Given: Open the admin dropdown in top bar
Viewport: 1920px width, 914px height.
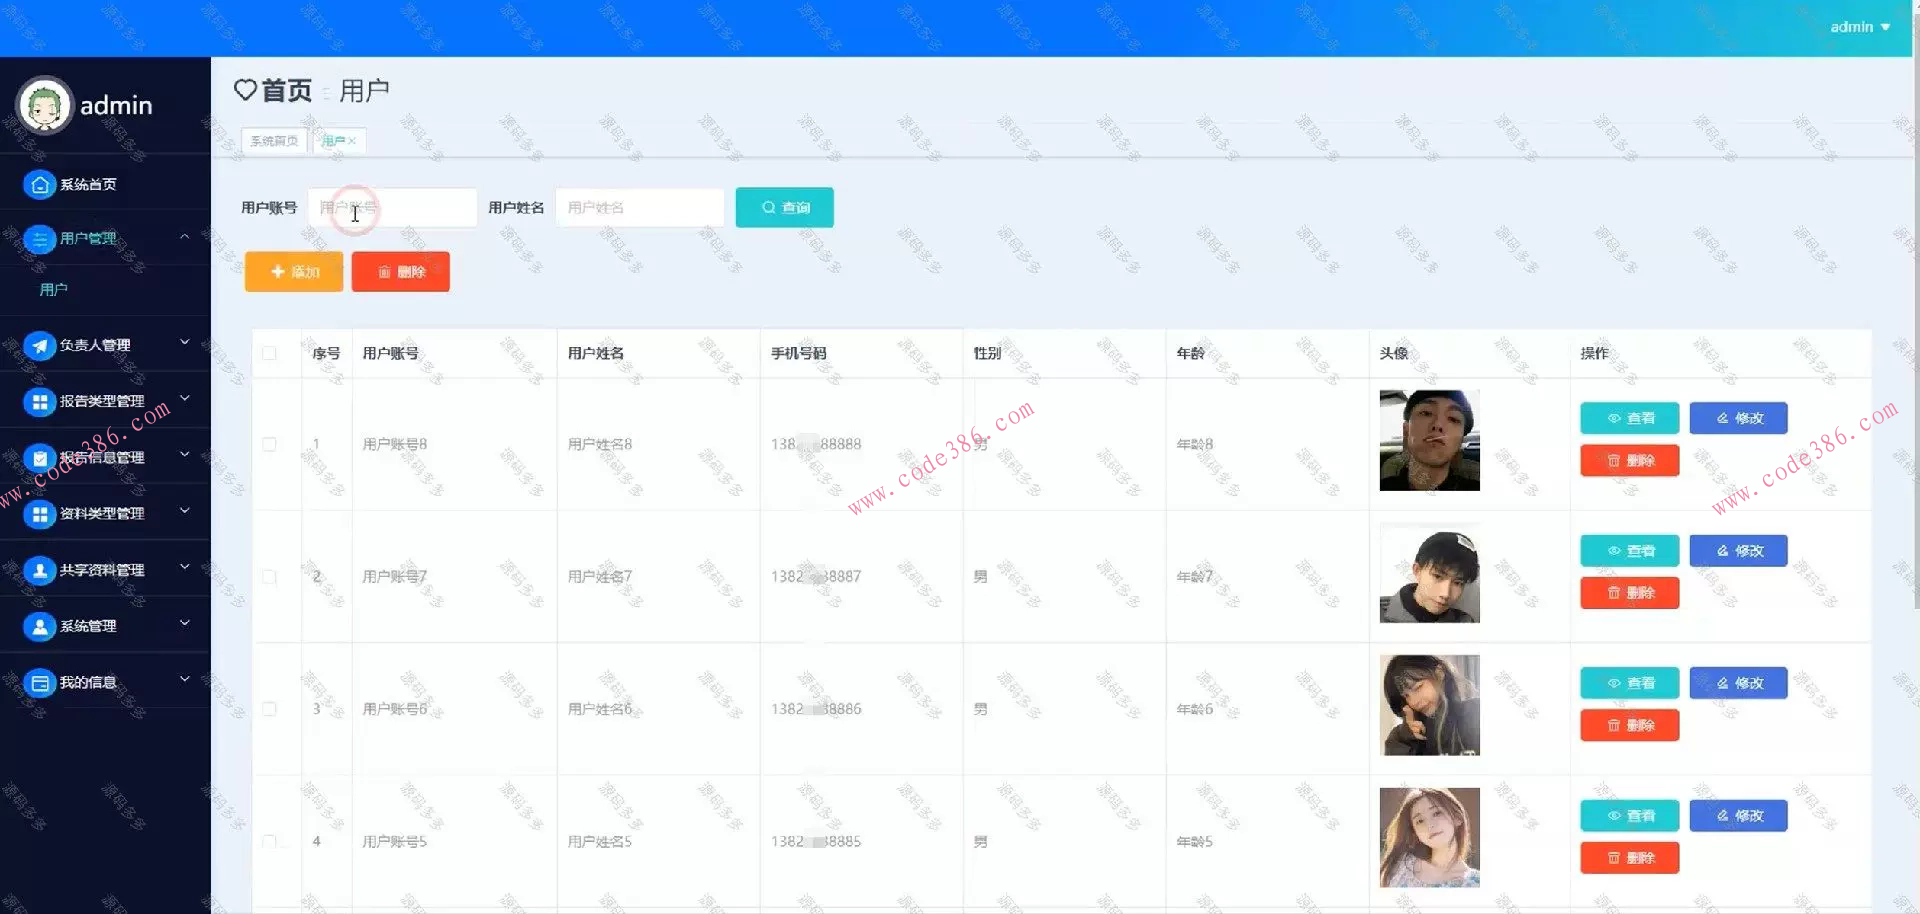Looking at the screenshot, I should [x=1860, y=27].
